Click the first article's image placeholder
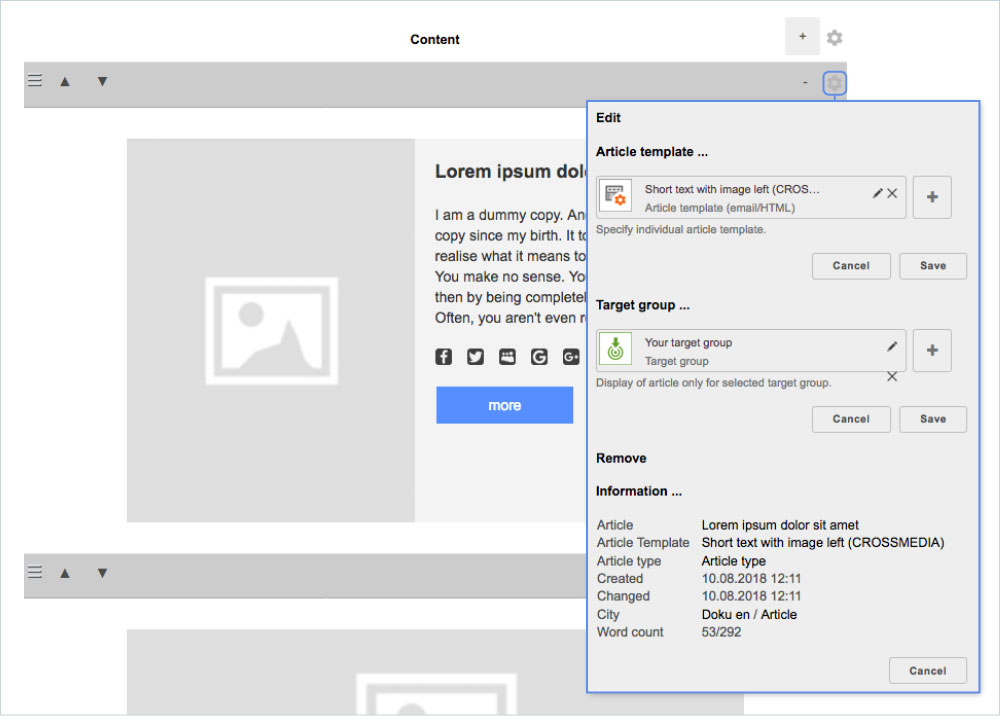The width and height of the screenshot is (1000, 716). [271, 330]
